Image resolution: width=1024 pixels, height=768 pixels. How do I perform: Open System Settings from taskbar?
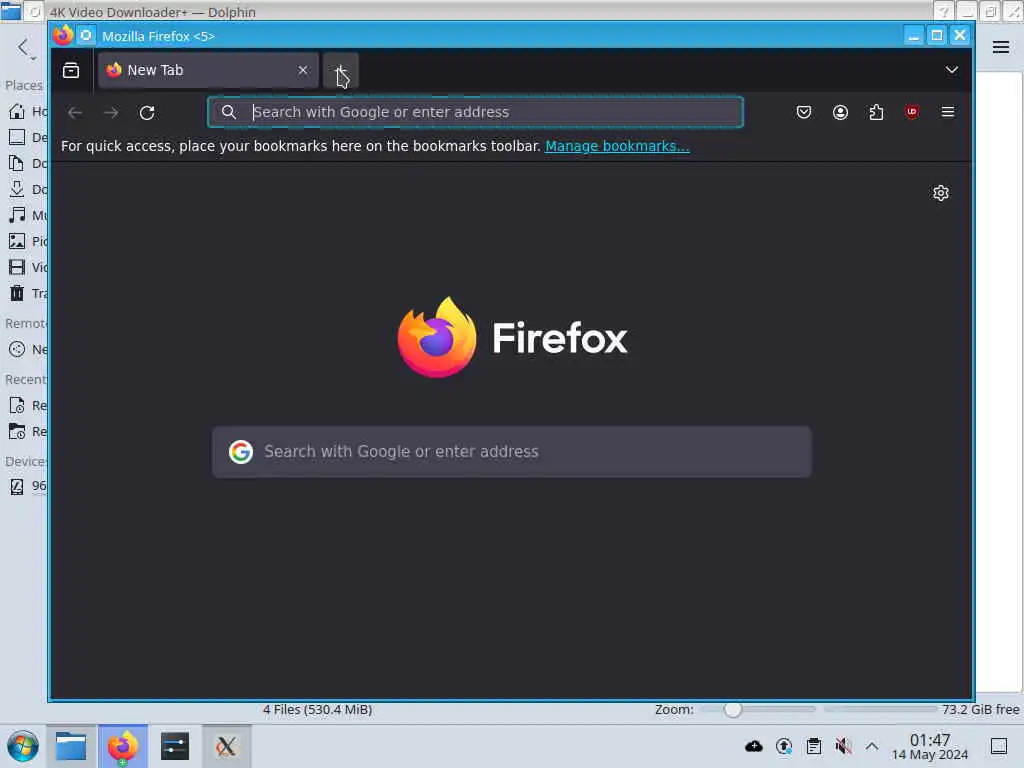click(x=175, y=746)
